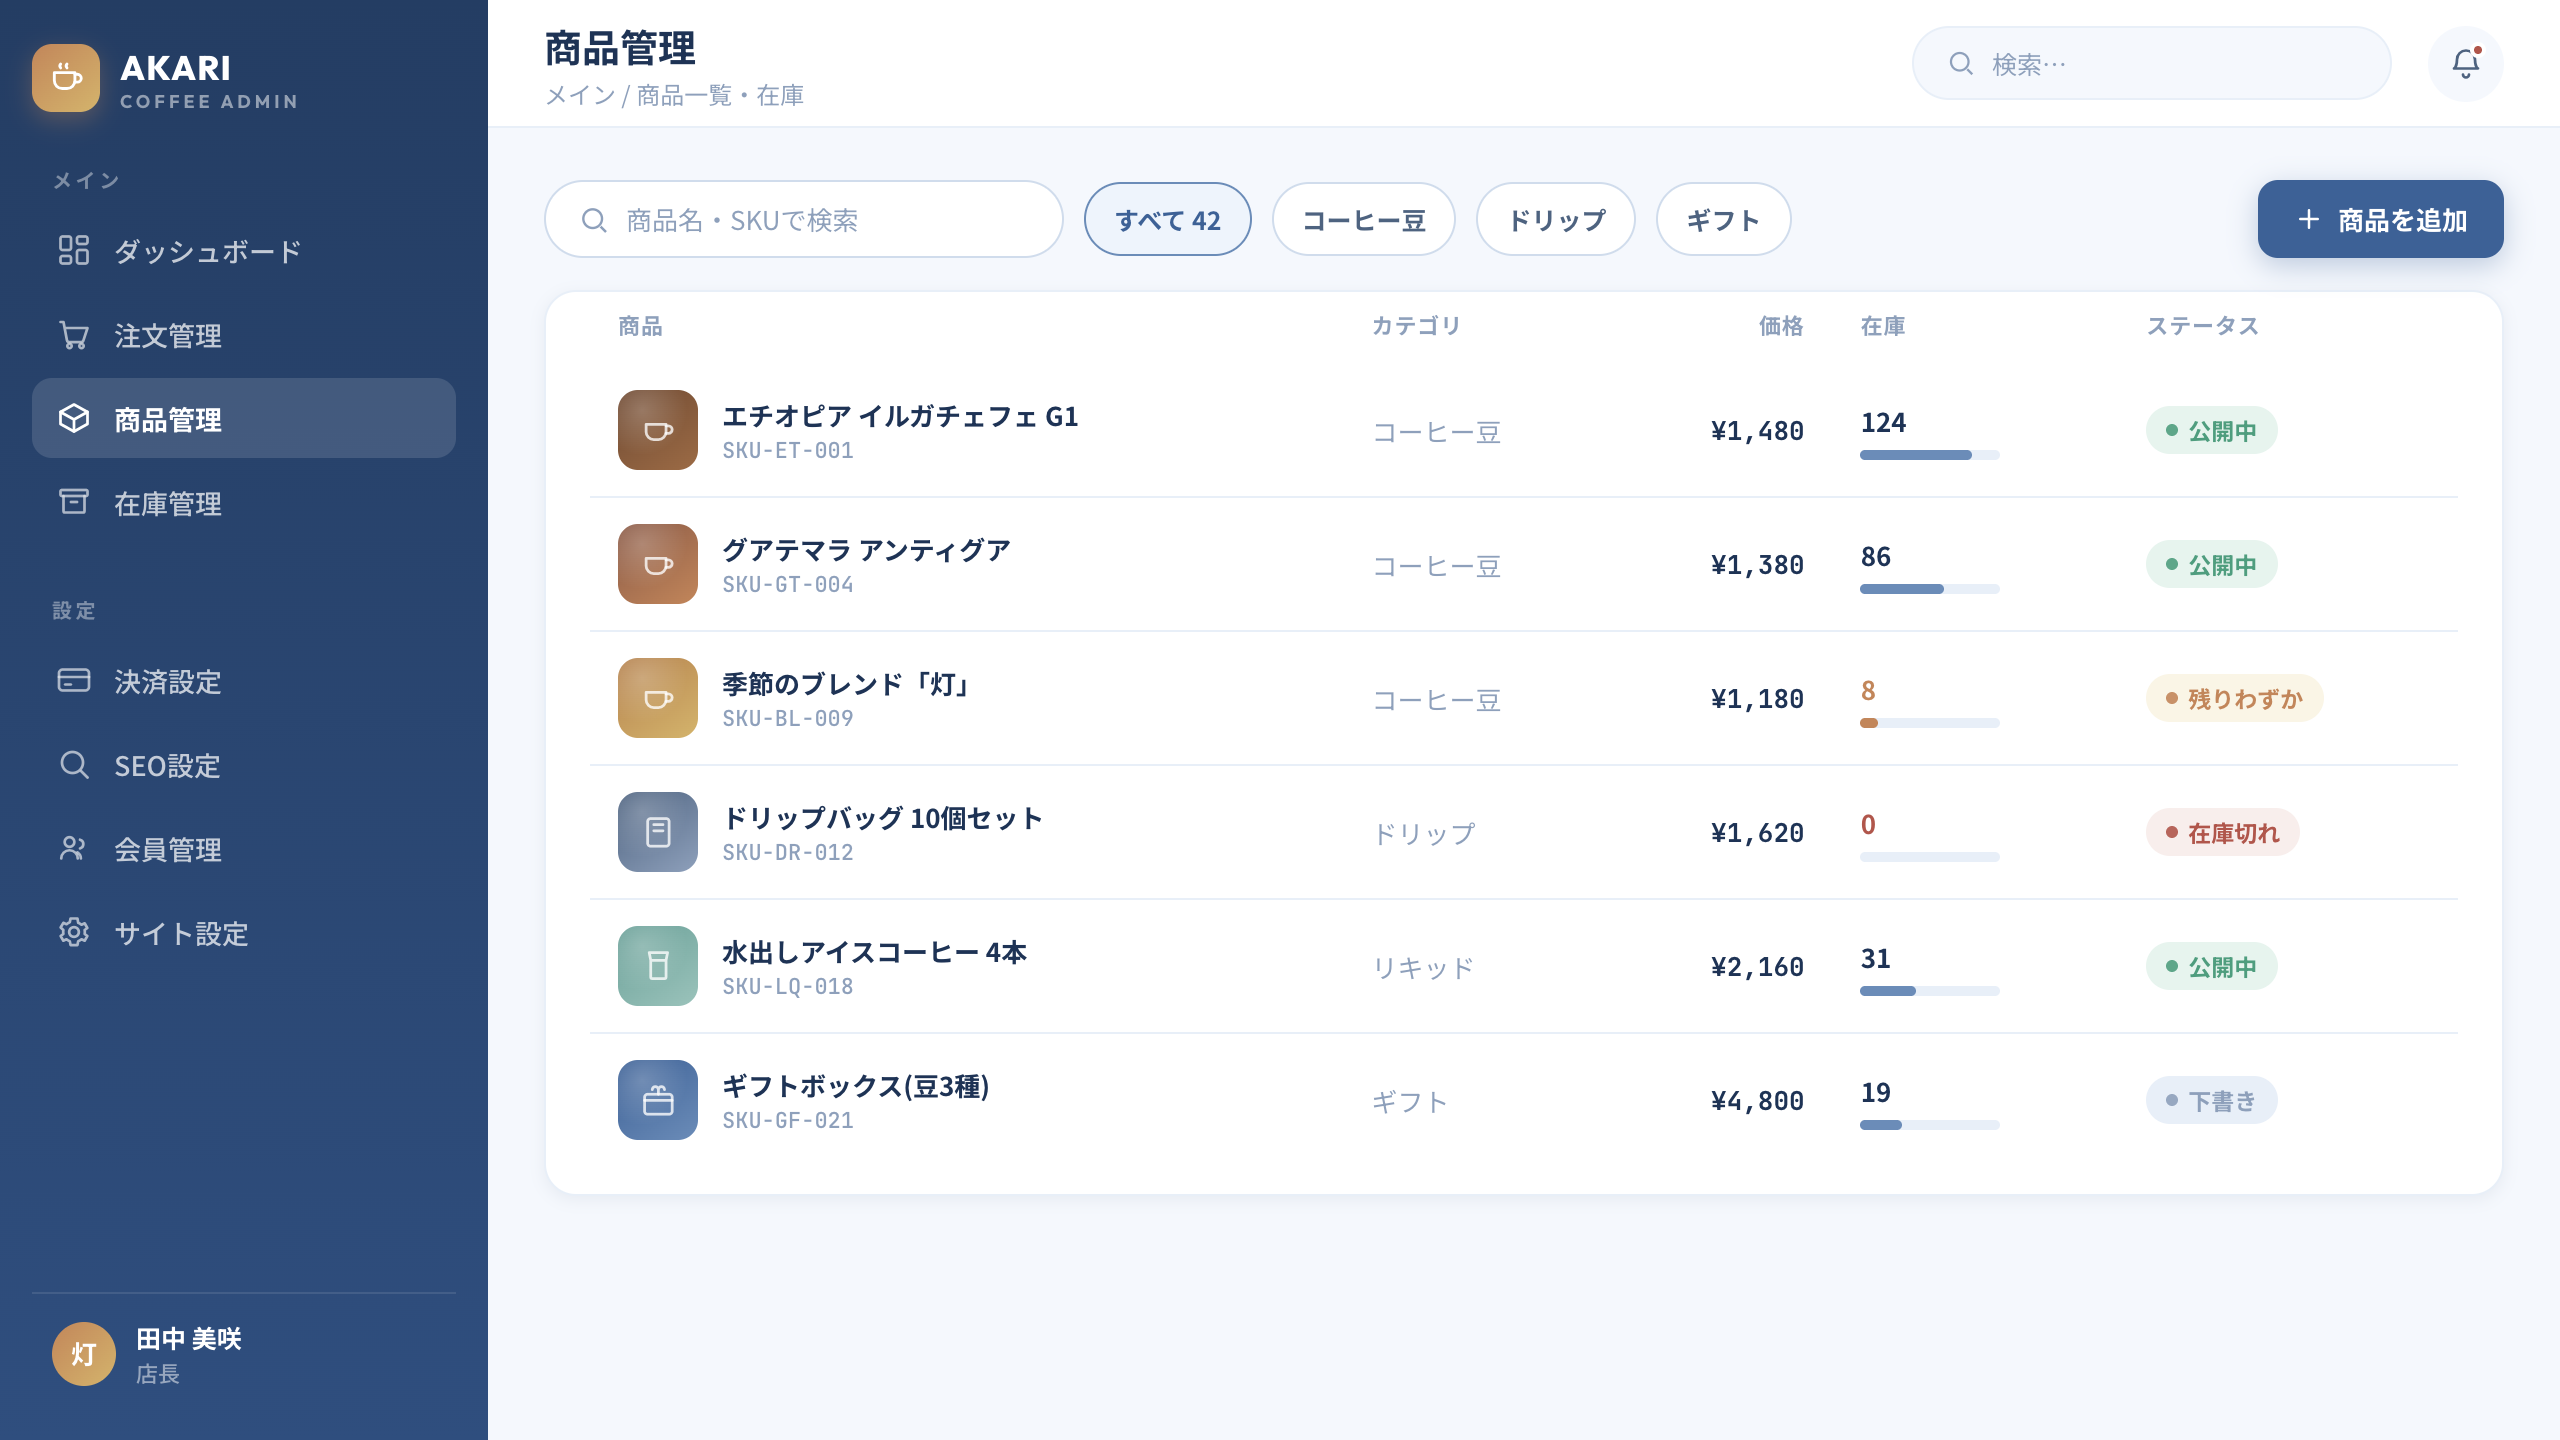
Task: Click the stock bar for 水出しアイスコーヒー row
Action: [x=1930, y=991]
